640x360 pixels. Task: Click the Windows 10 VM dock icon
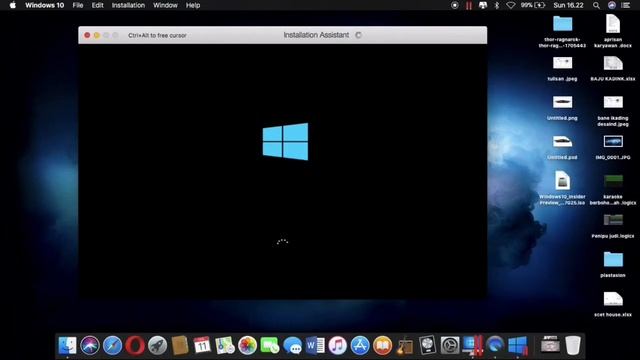pyautogui.click(x=518, y=345)
